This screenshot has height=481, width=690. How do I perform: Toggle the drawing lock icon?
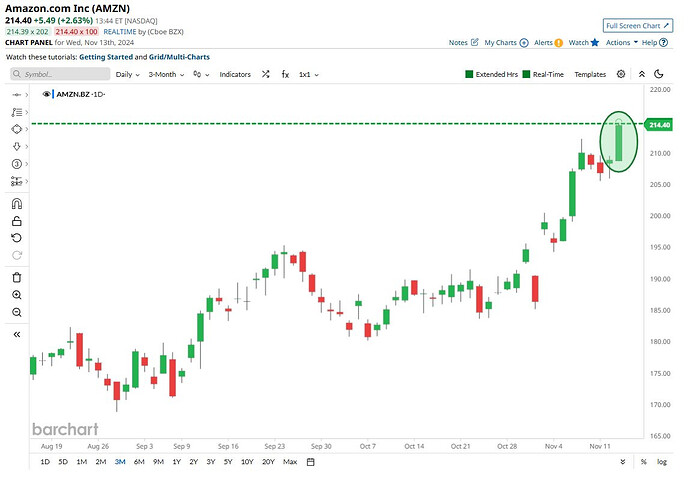coord(17,221)
